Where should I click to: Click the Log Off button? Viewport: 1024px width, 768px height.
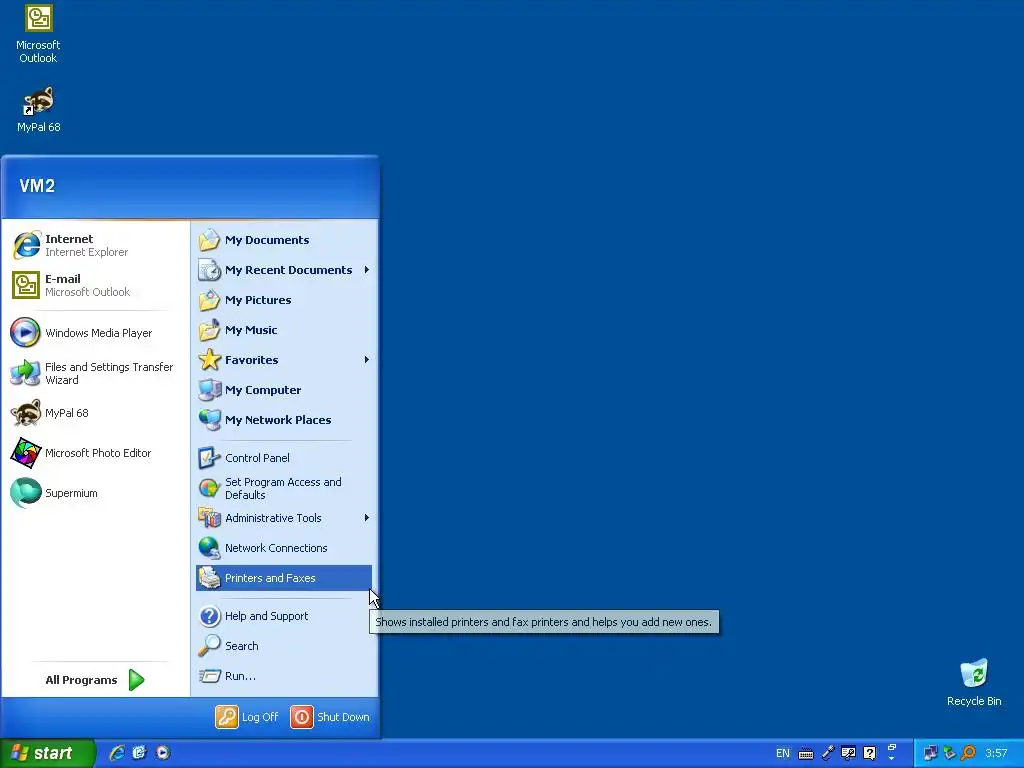coord(247,717)
